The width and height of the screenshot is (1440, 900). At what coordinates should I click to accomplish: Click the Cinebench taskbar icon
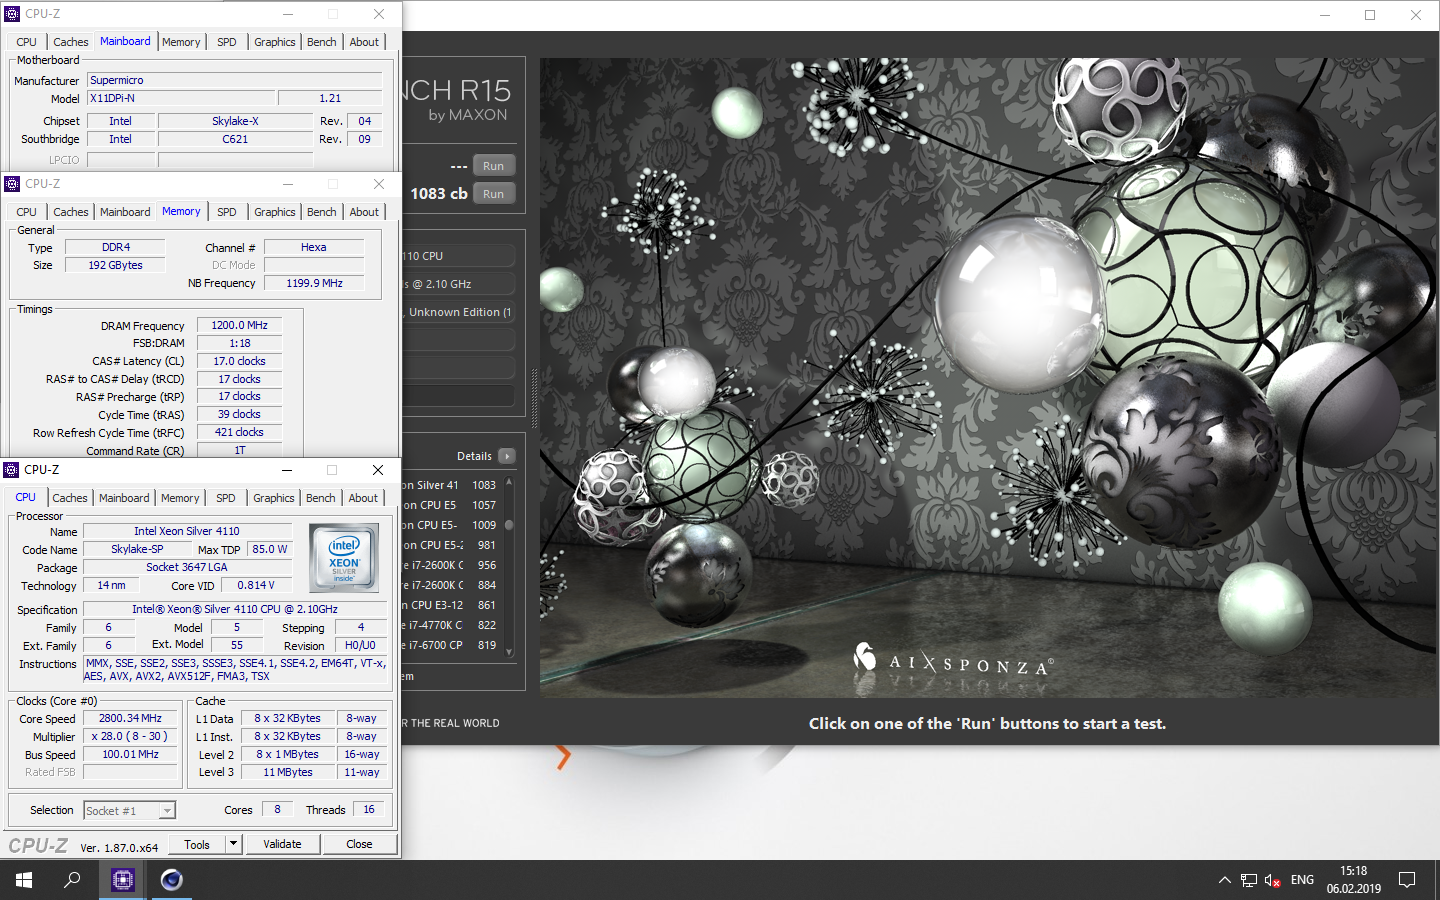(172, 880)
